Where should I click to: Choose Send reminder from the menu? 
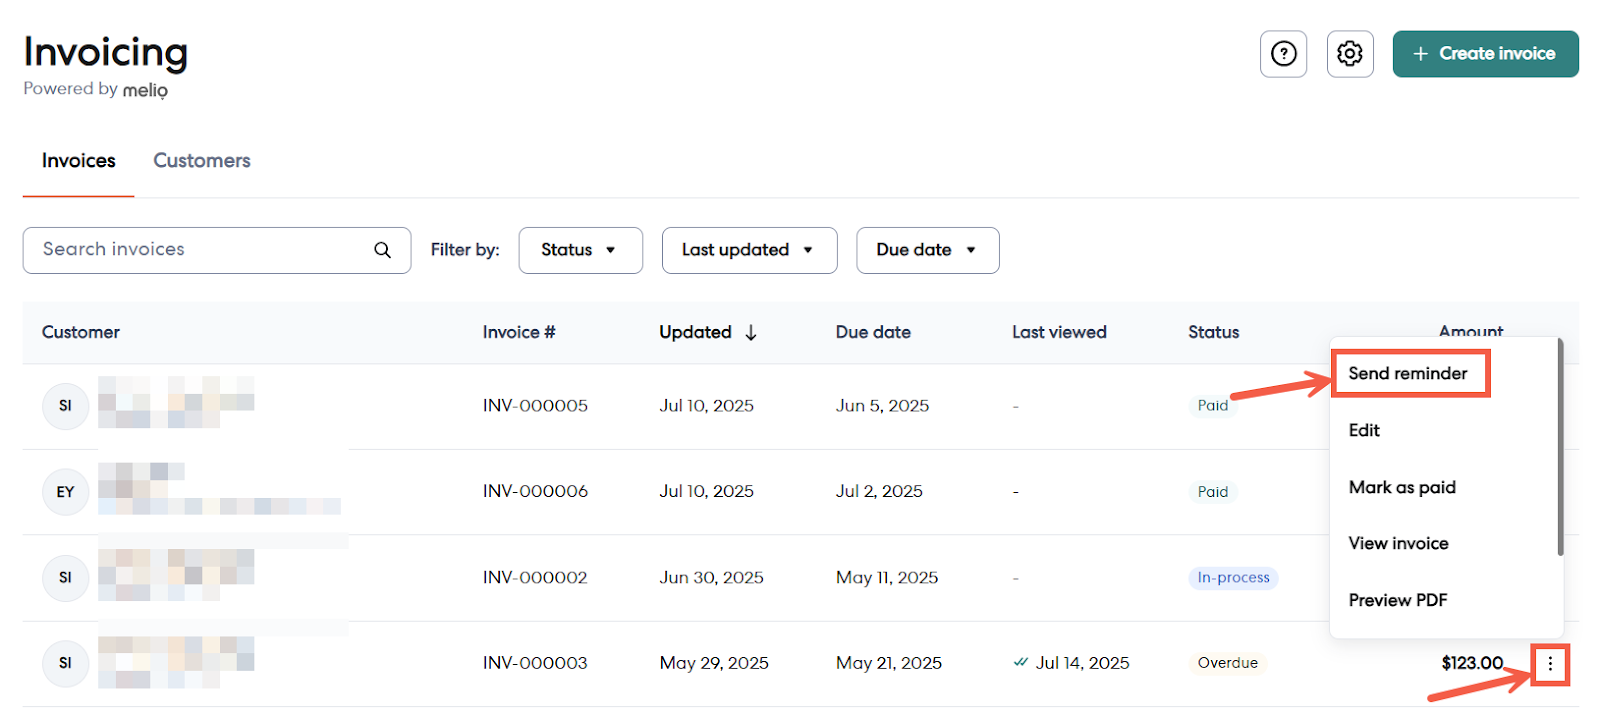click(x=1407, y=374)
